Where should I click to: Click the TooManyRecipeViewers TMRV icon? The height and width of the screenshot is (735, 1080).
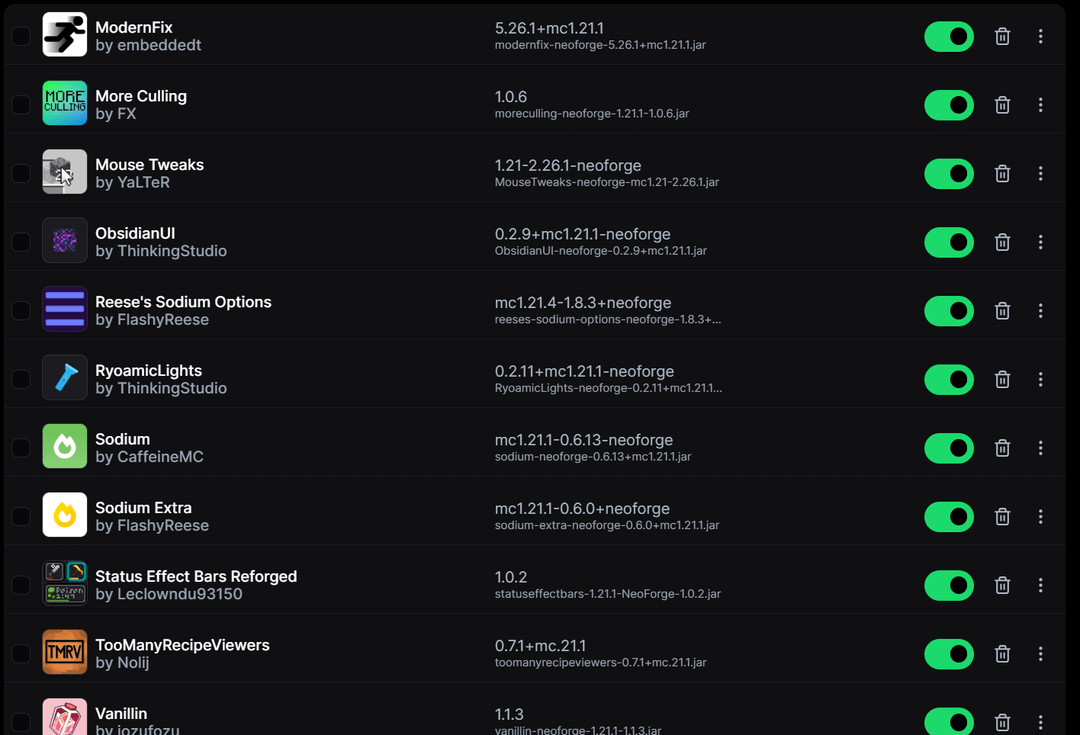point(65,653)
